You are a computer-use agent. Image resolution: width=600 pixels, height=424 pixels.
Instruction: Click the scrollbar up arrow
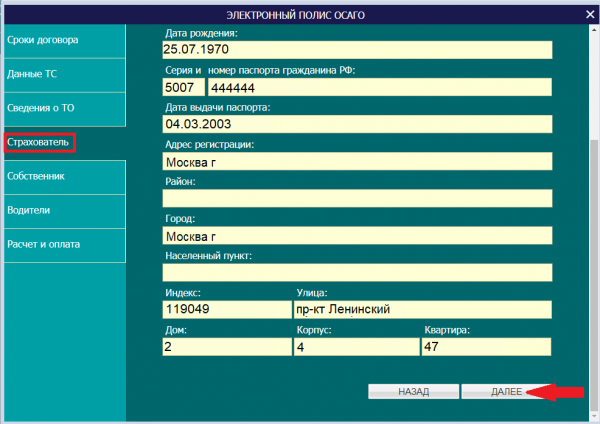pos(594,29)
